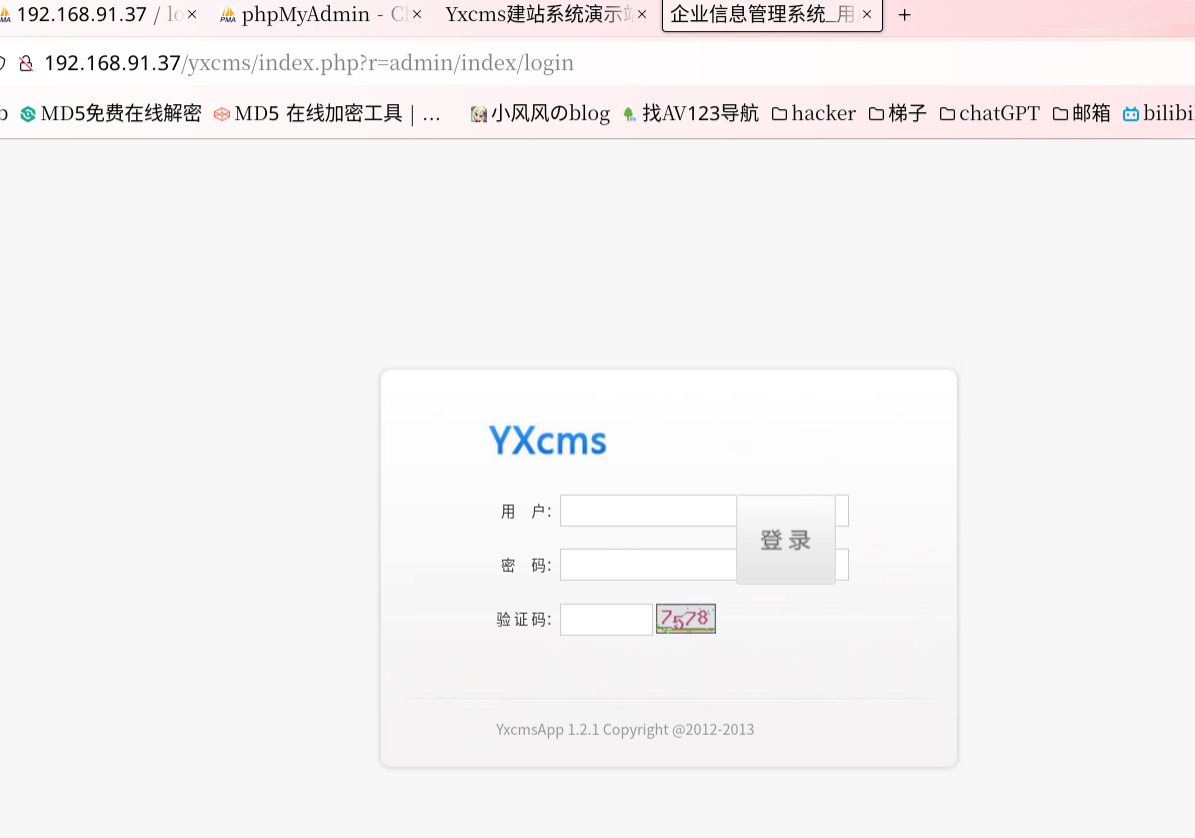Select the 企业信息管理系统 tab

771,14
